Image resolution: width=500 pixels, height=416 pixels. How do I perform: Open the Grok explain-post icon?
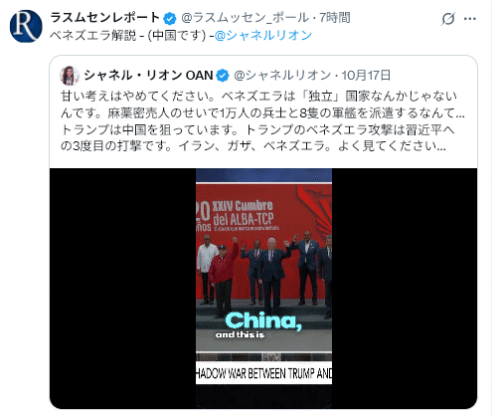448,19
